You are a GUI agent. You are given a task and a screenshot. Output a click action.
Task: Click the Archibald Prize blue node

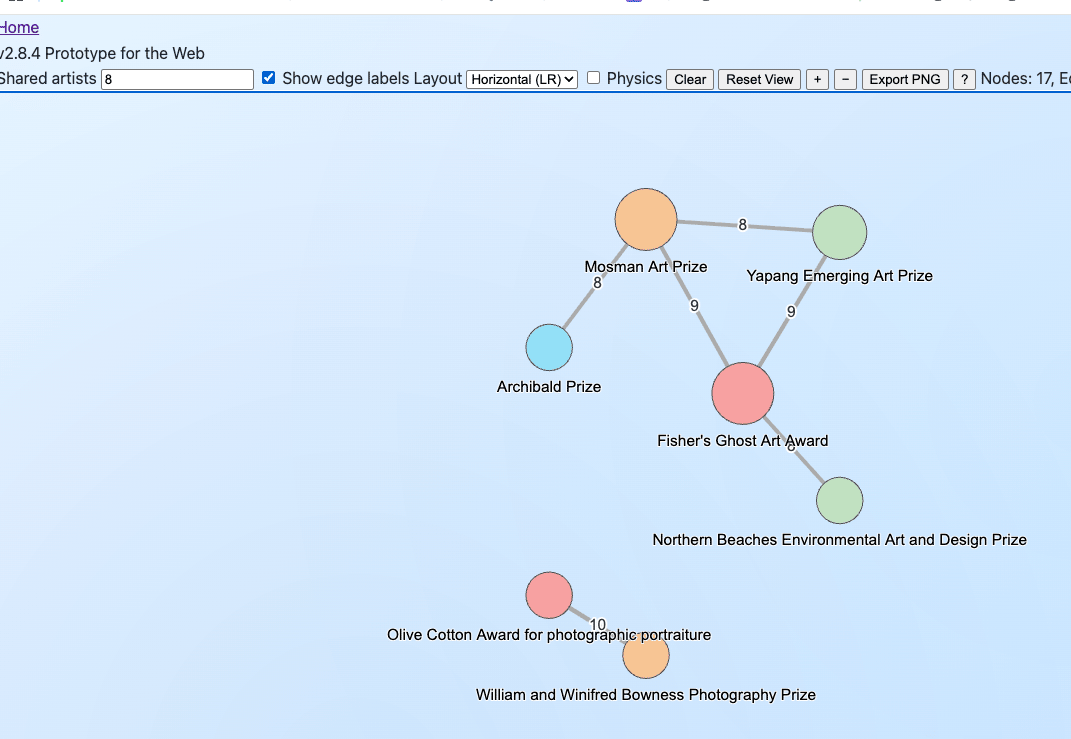click(x=549, y=348)
